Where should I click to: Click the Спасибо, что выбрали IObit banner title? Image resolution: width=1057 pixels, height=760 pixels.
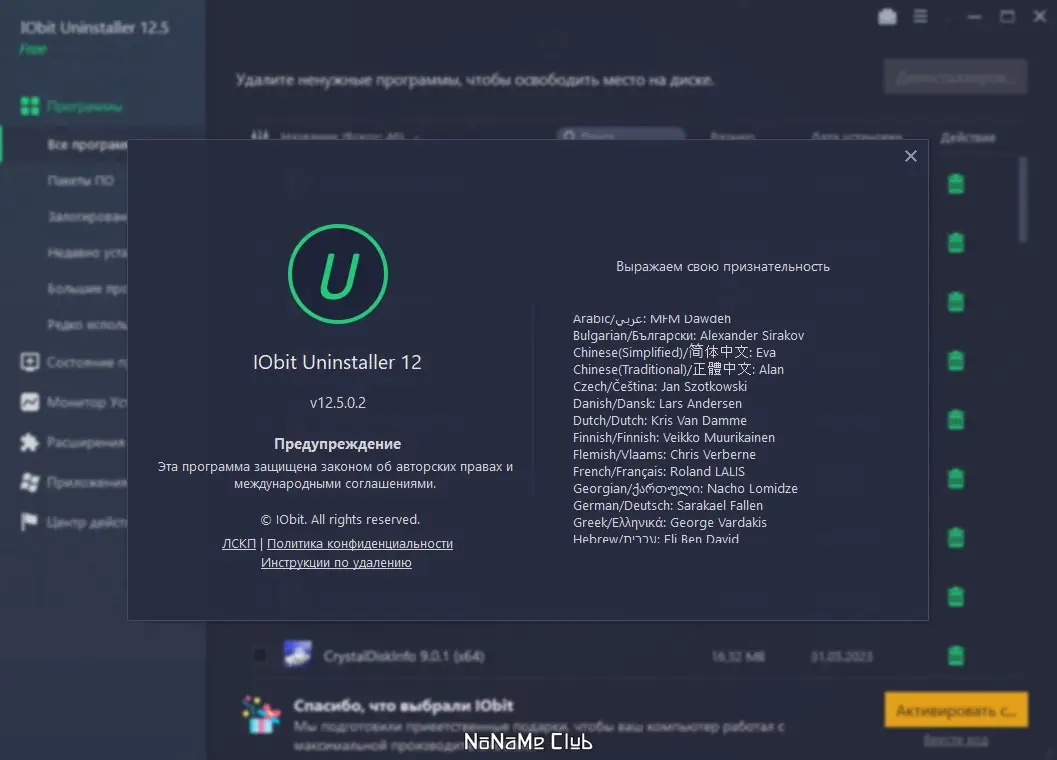(x=403, y=705)
